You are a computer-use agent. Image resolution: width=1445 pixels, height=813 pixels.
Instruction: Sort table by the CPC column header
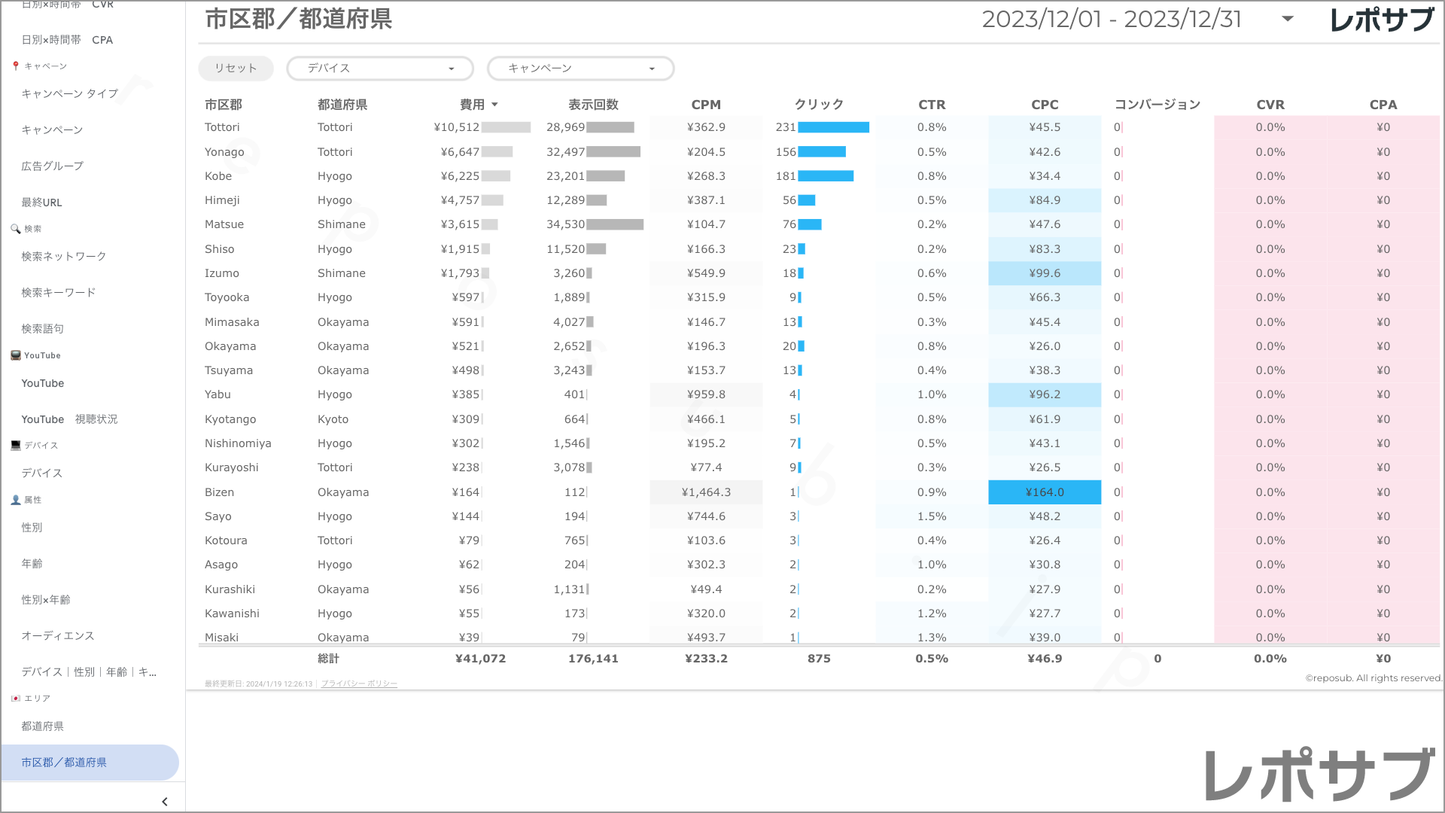coord(1044,104)
